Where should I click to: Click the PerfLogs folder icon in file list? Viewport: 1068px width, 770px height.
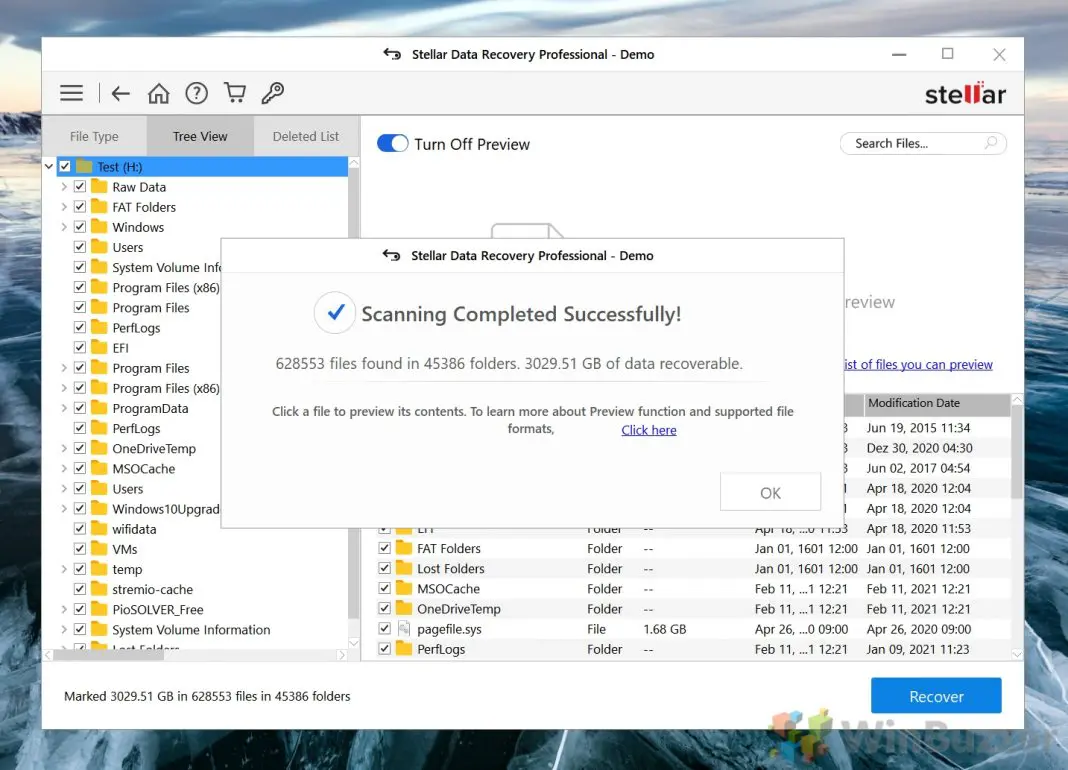tap(404, 648)
